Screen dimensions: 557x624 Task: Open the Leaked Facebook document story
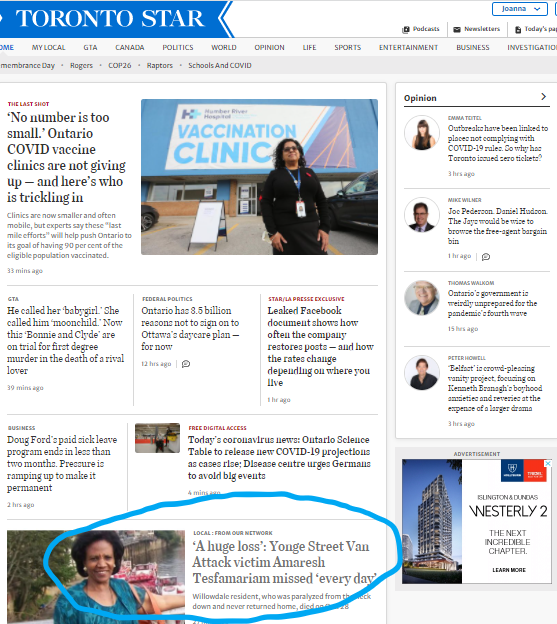coord(321,346)
